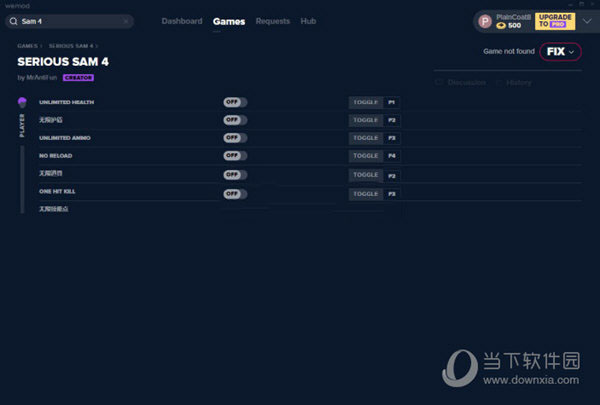Click the Game not found message
The image size is (600, 405).
pos(509,51)
